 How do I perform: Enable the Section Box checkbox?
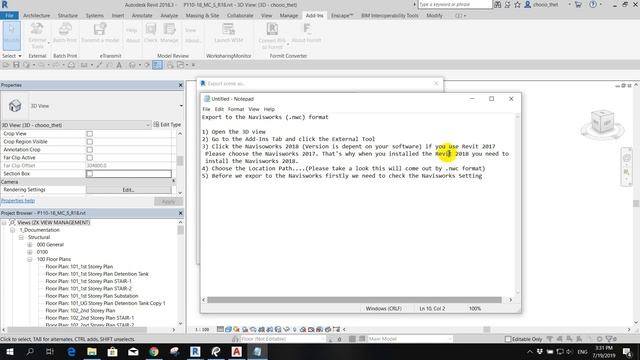89,174
